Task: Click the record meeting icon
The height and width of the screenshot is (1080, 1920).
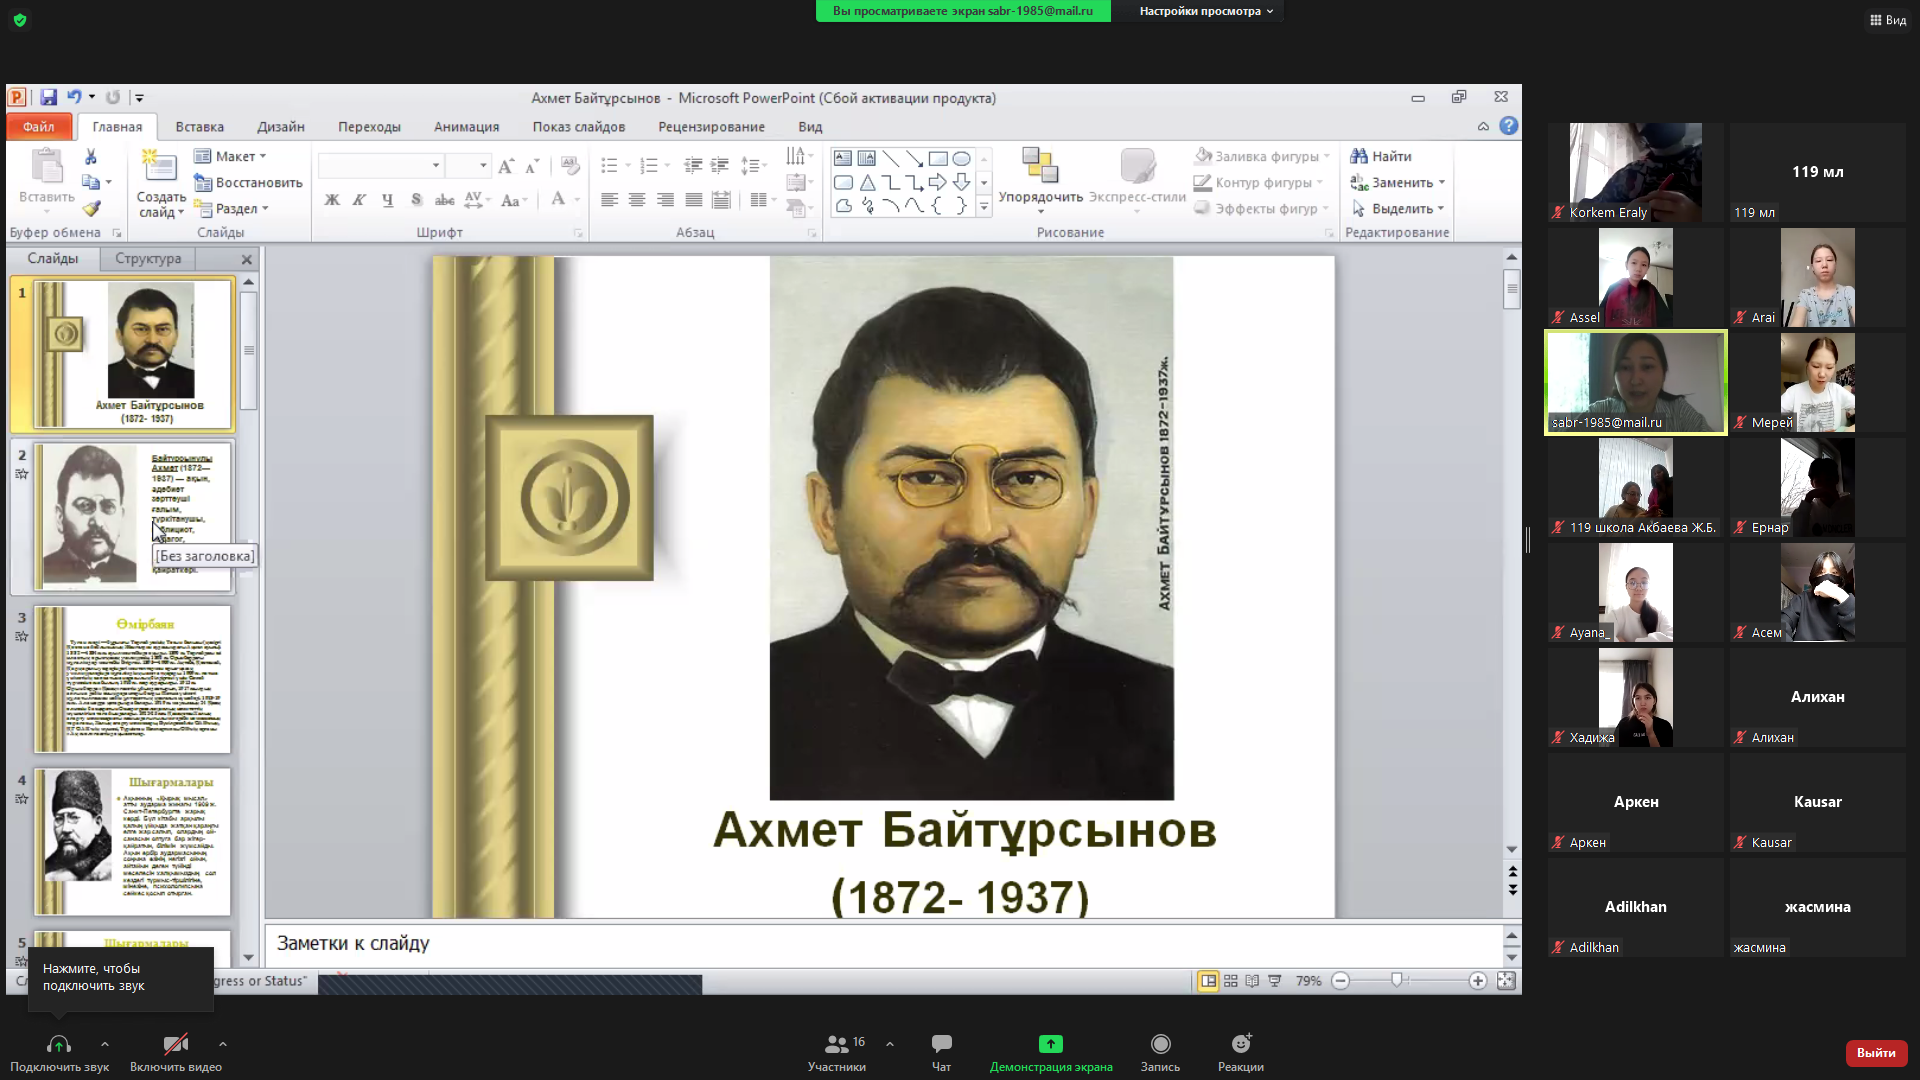Action: [x=1160, y=1044]
